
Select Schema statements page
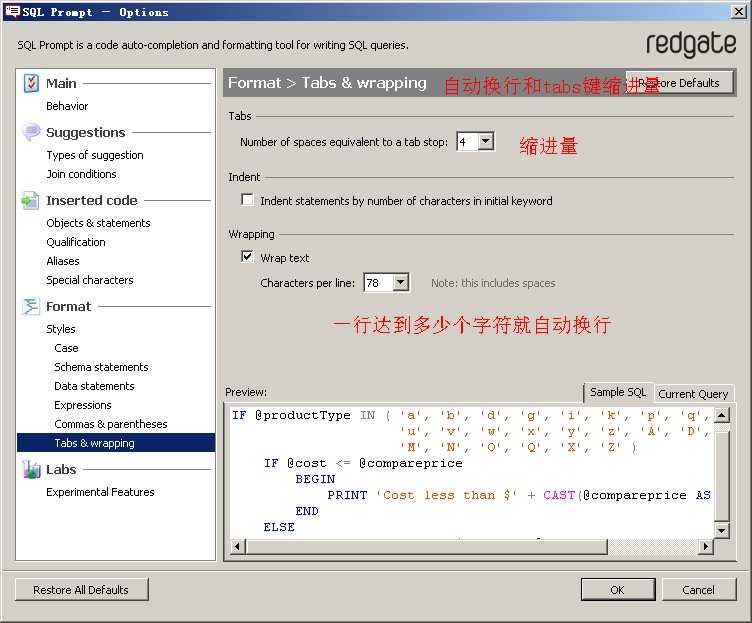101,367
